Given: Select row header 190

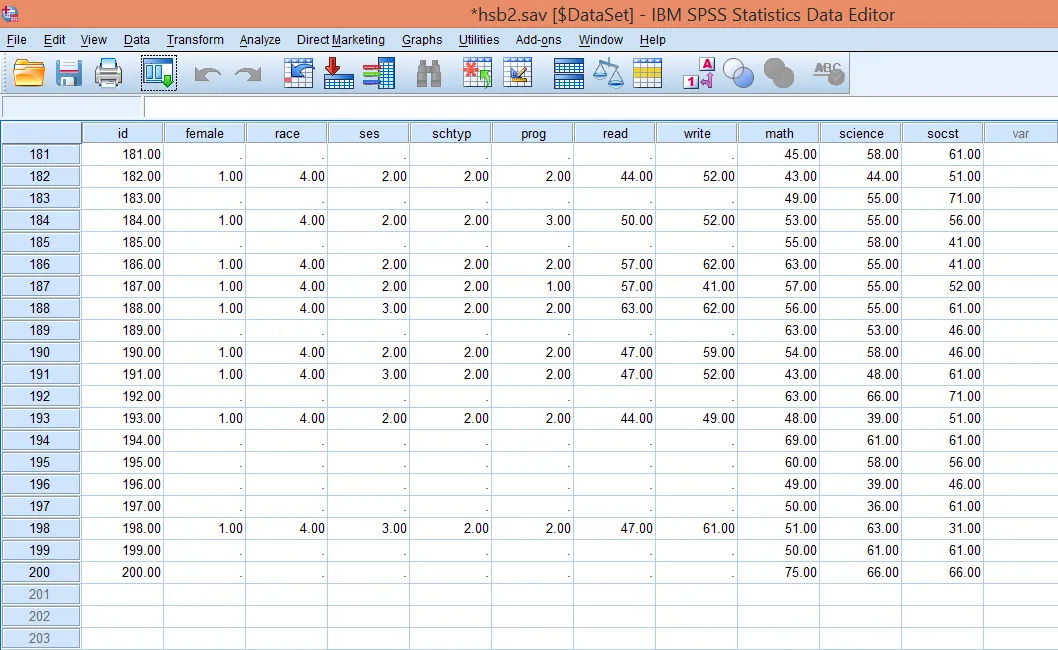Looking at the screenshot, I should coord(40,352).
